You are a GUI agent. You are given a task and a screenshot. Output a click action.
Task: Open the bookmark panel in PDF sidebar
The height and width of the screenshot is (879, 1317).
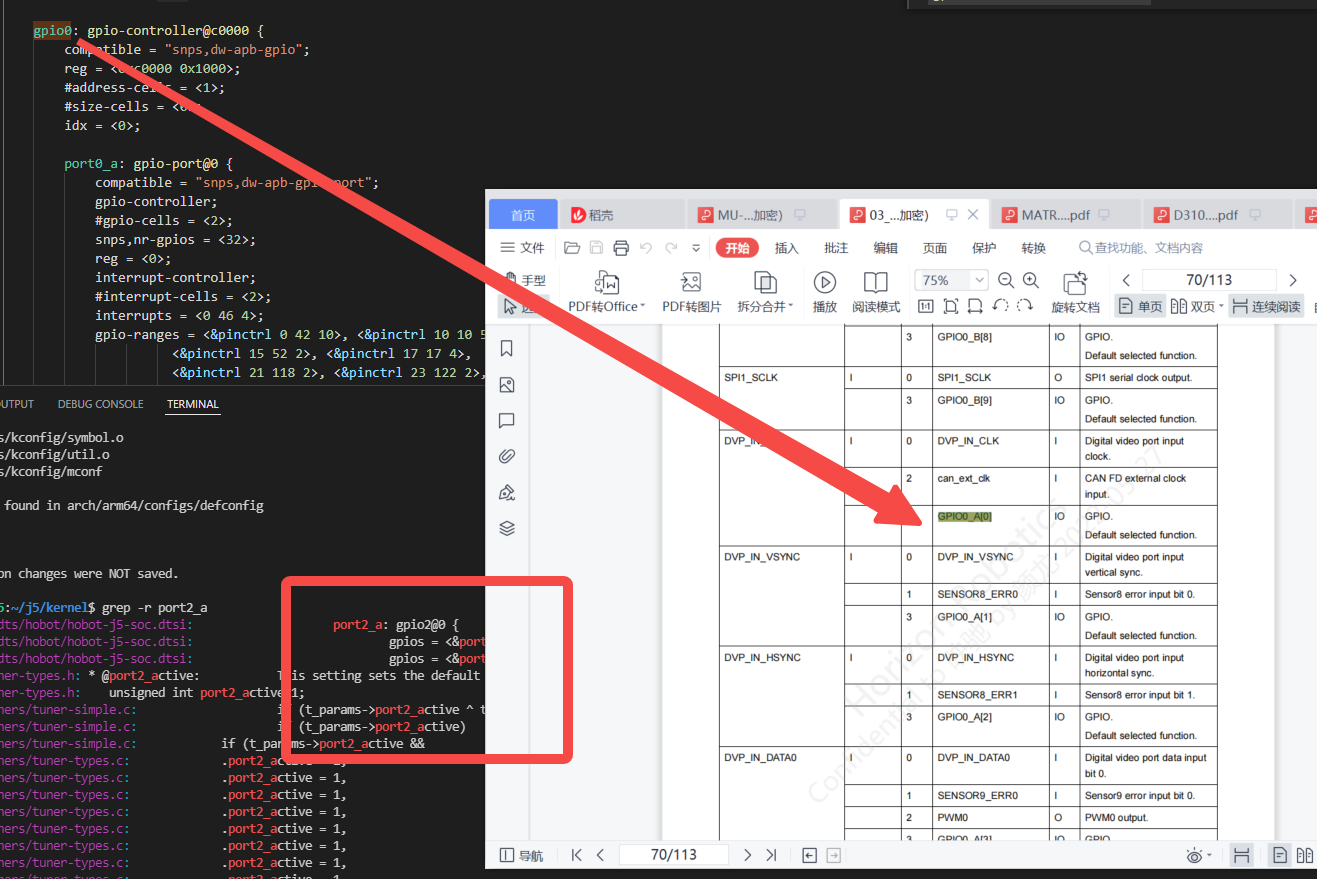(507, 348)
